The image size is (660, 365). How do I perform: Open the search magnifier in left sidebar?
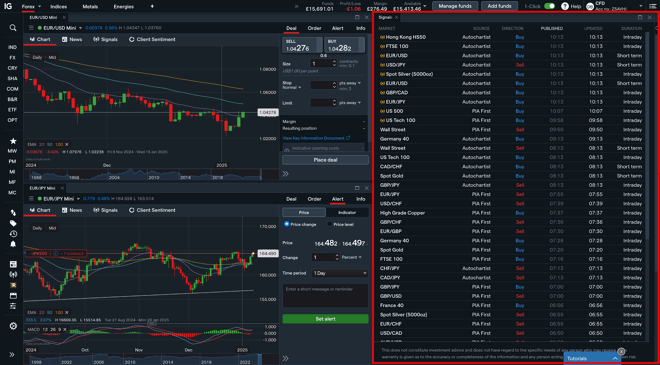click(x=13, y=28)
